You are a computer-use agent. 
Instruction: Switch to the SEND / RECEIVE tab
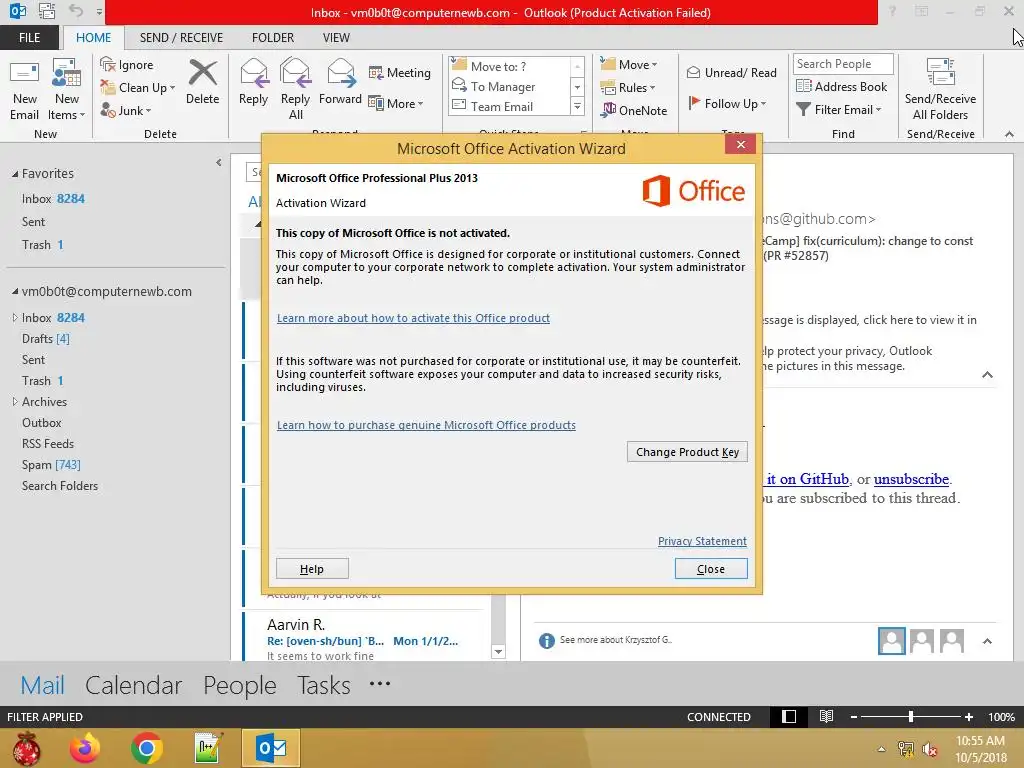pyautogui.click(x=181, y=38)
